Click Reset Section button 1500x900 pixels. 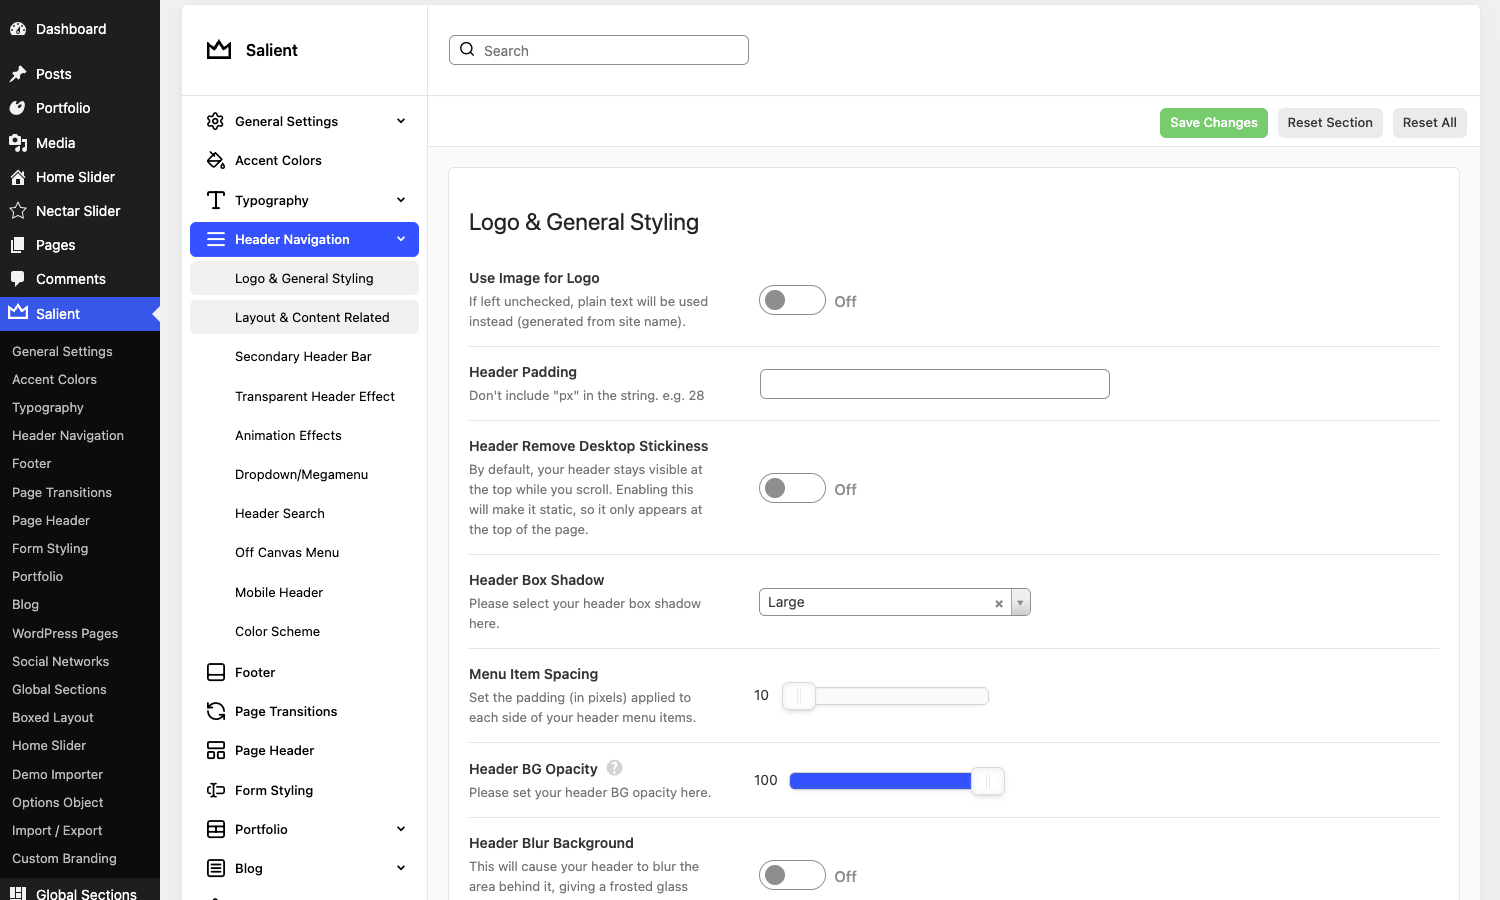(1330, 123)
